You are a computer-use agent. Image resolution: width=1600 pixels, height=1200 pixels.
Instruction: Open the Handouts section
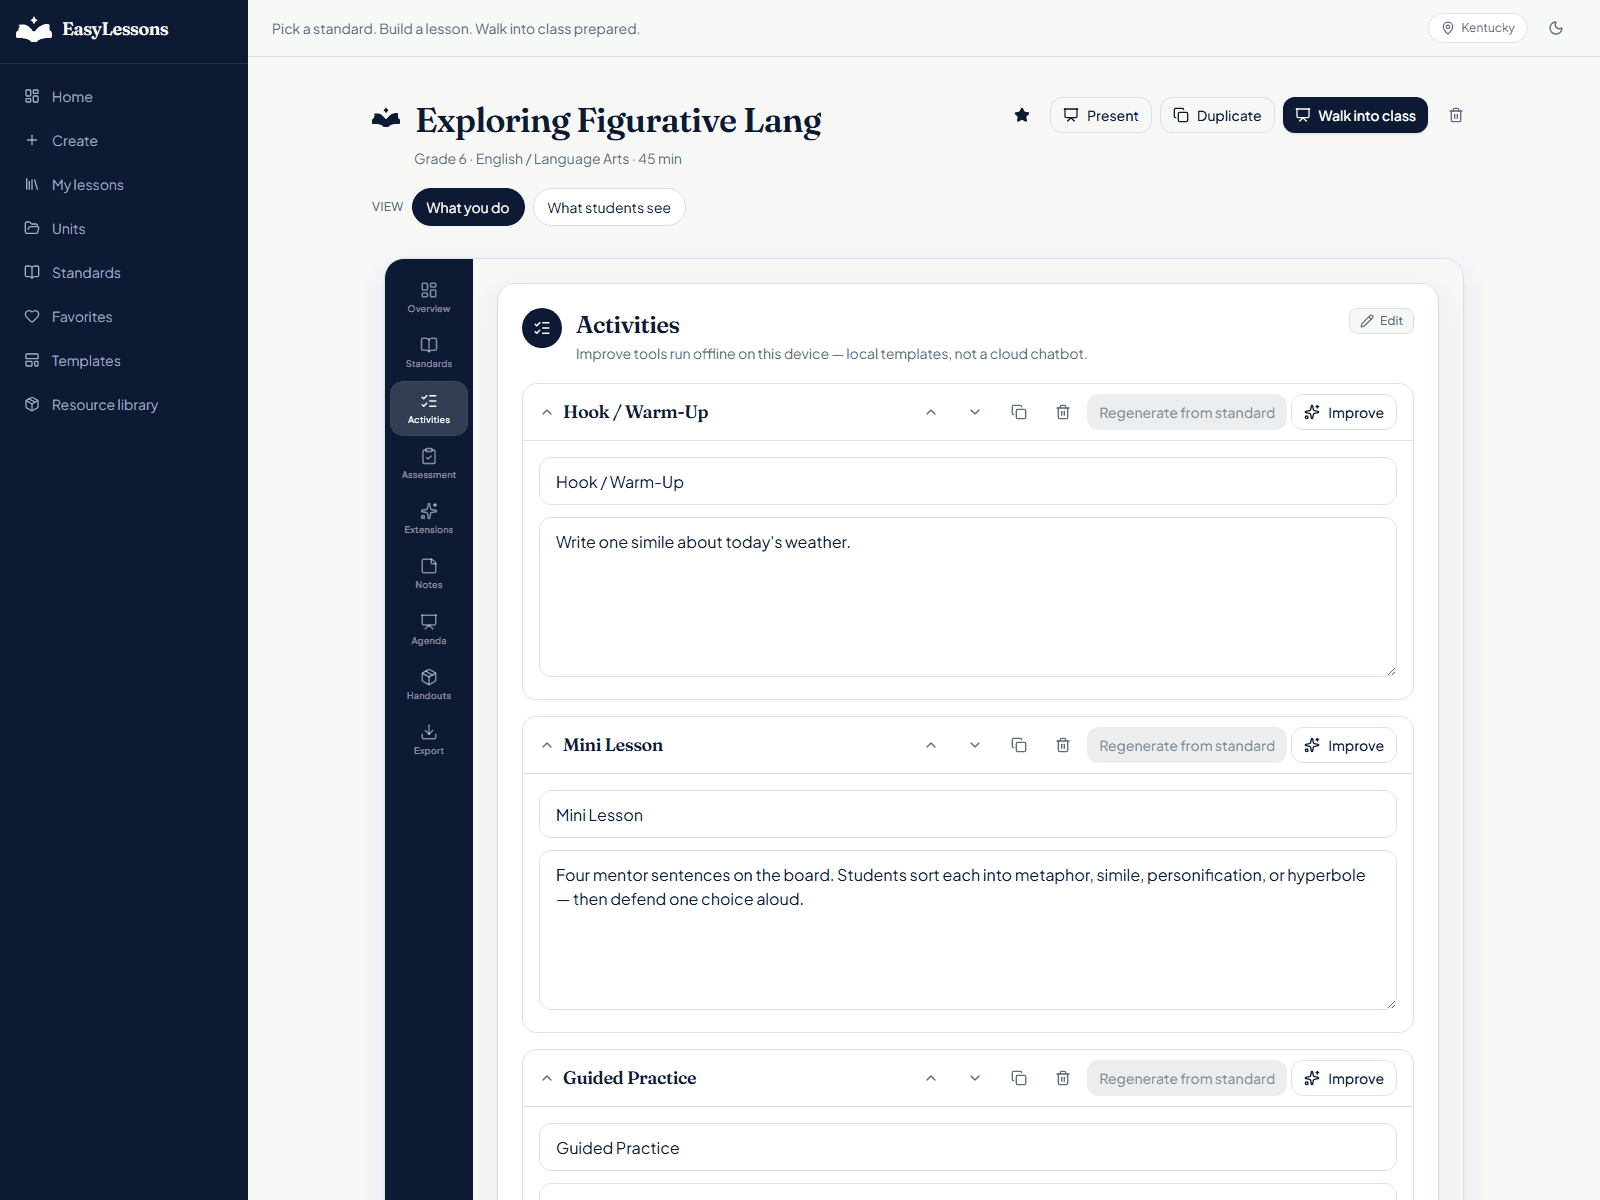coord(429,685)
